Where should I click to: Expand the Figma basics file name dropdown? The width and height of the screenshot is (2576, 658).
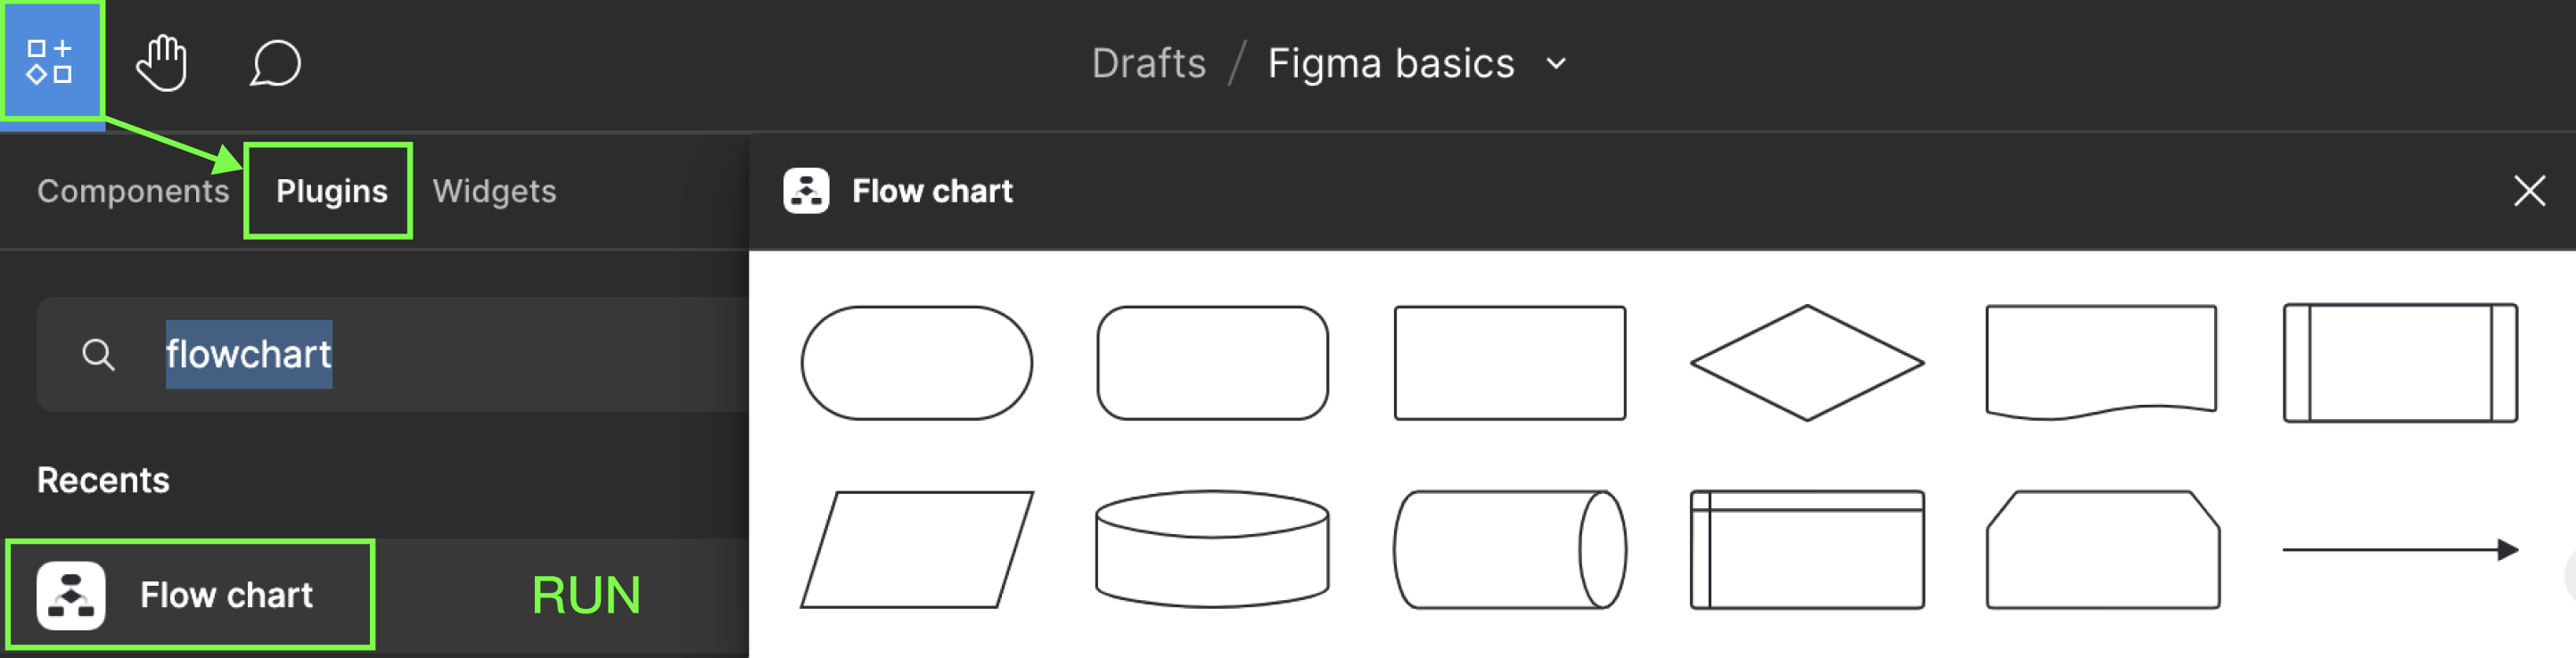(x=1556, y=63)
